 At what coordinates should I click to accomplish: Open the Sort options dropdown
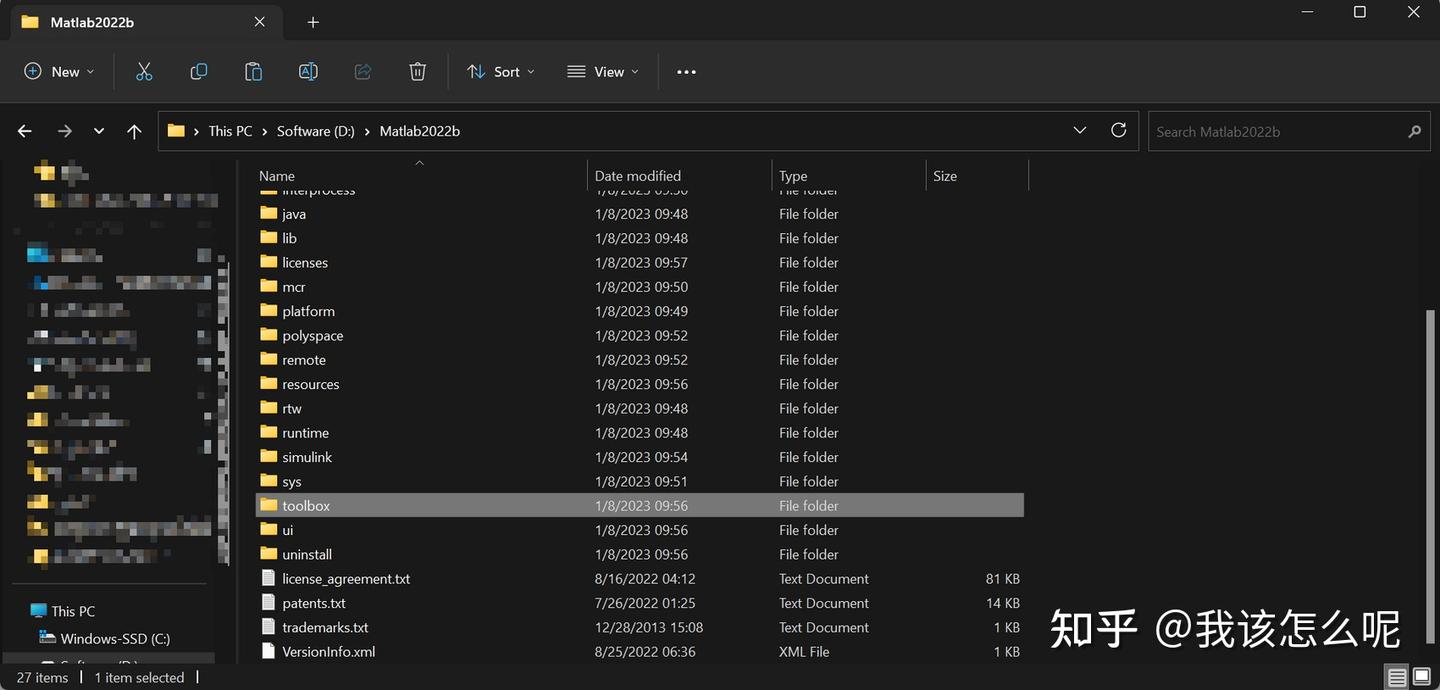coord(501,72)
